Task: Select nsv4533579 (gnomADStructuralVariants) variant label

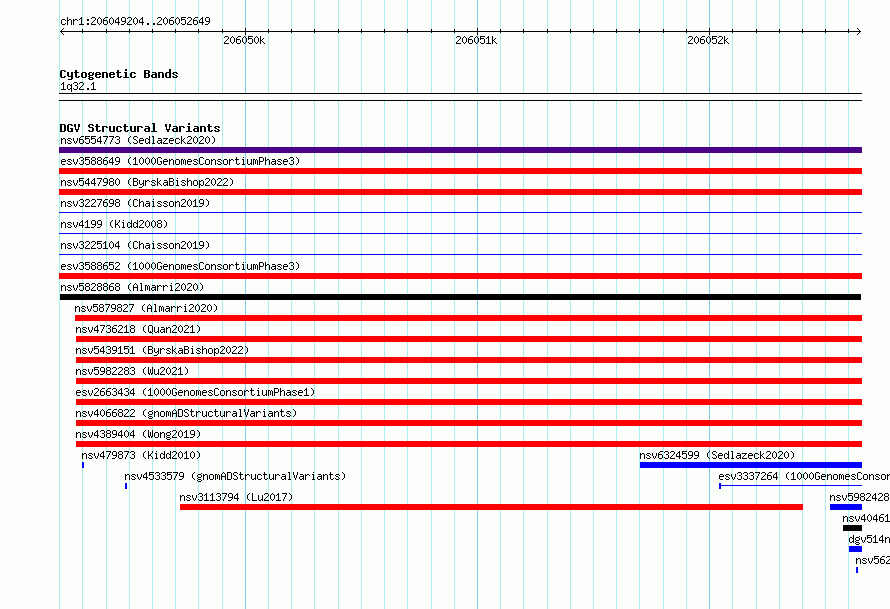Action: coord(235,476)
